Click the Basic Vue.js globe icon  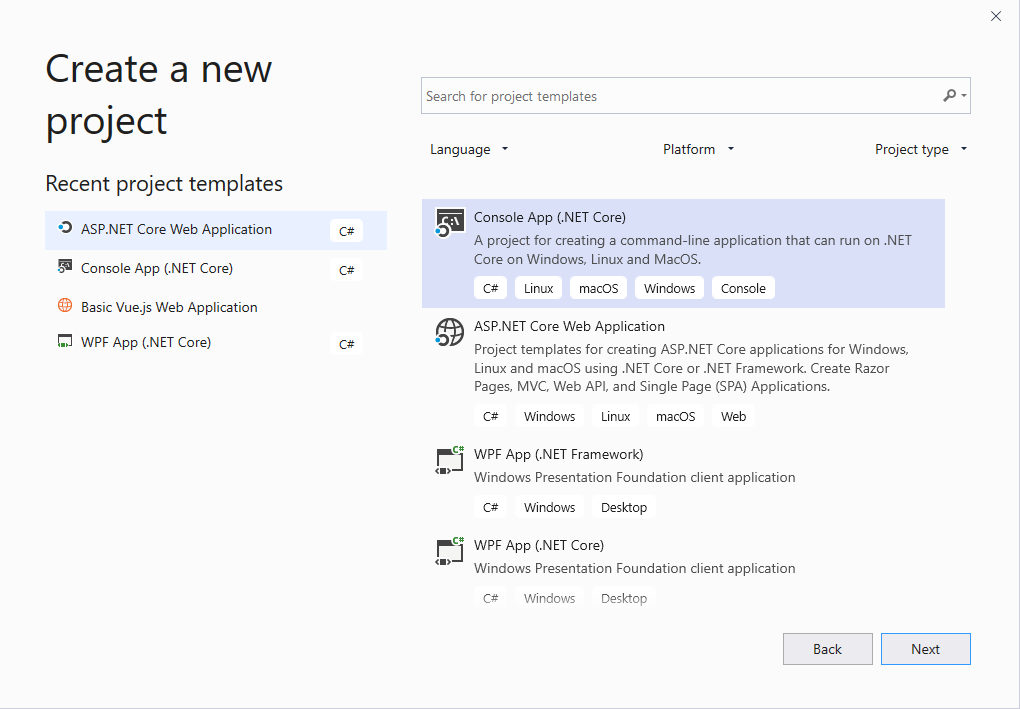coord(65,305)
